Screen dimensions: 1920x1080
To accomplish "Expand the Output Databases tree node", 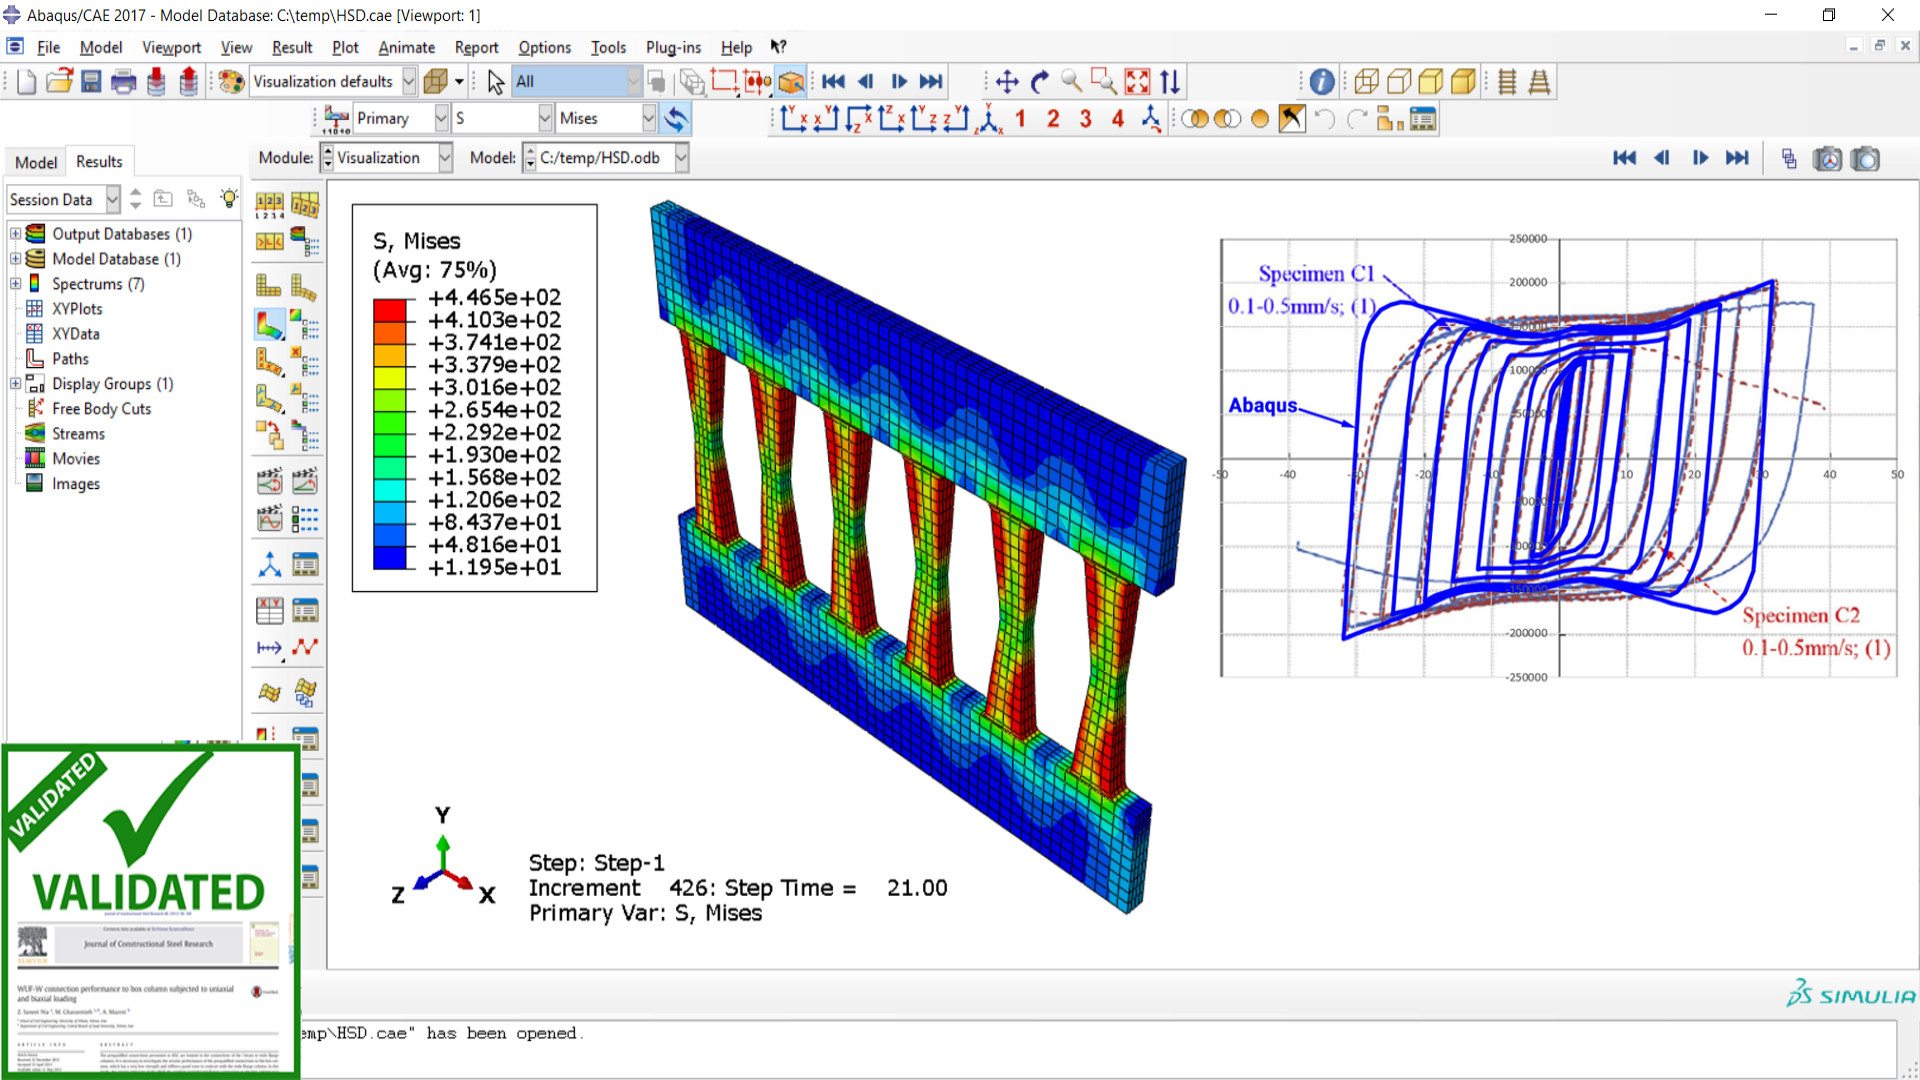I will (16, 234).
